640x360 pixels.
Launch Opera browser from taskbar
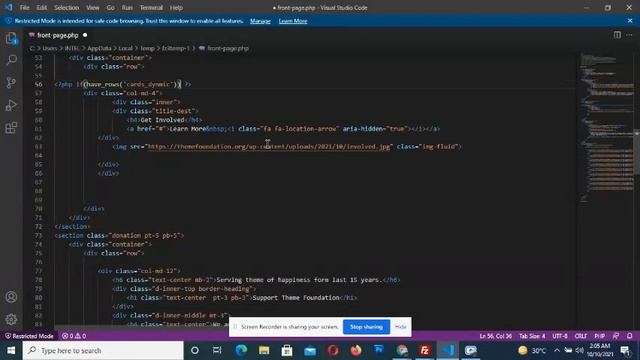point(333,350)
